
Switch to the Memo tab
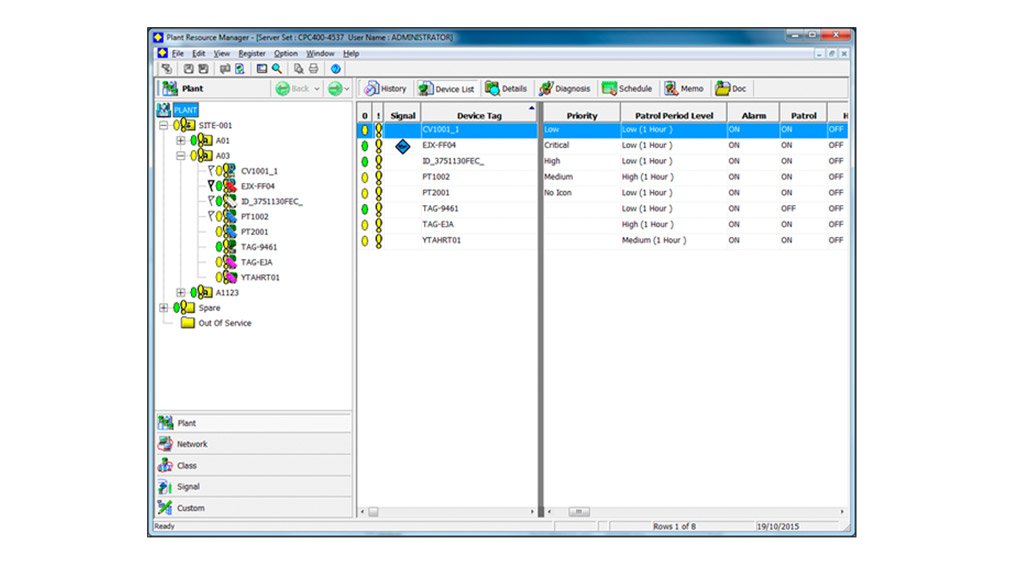[x=684, y=89]
